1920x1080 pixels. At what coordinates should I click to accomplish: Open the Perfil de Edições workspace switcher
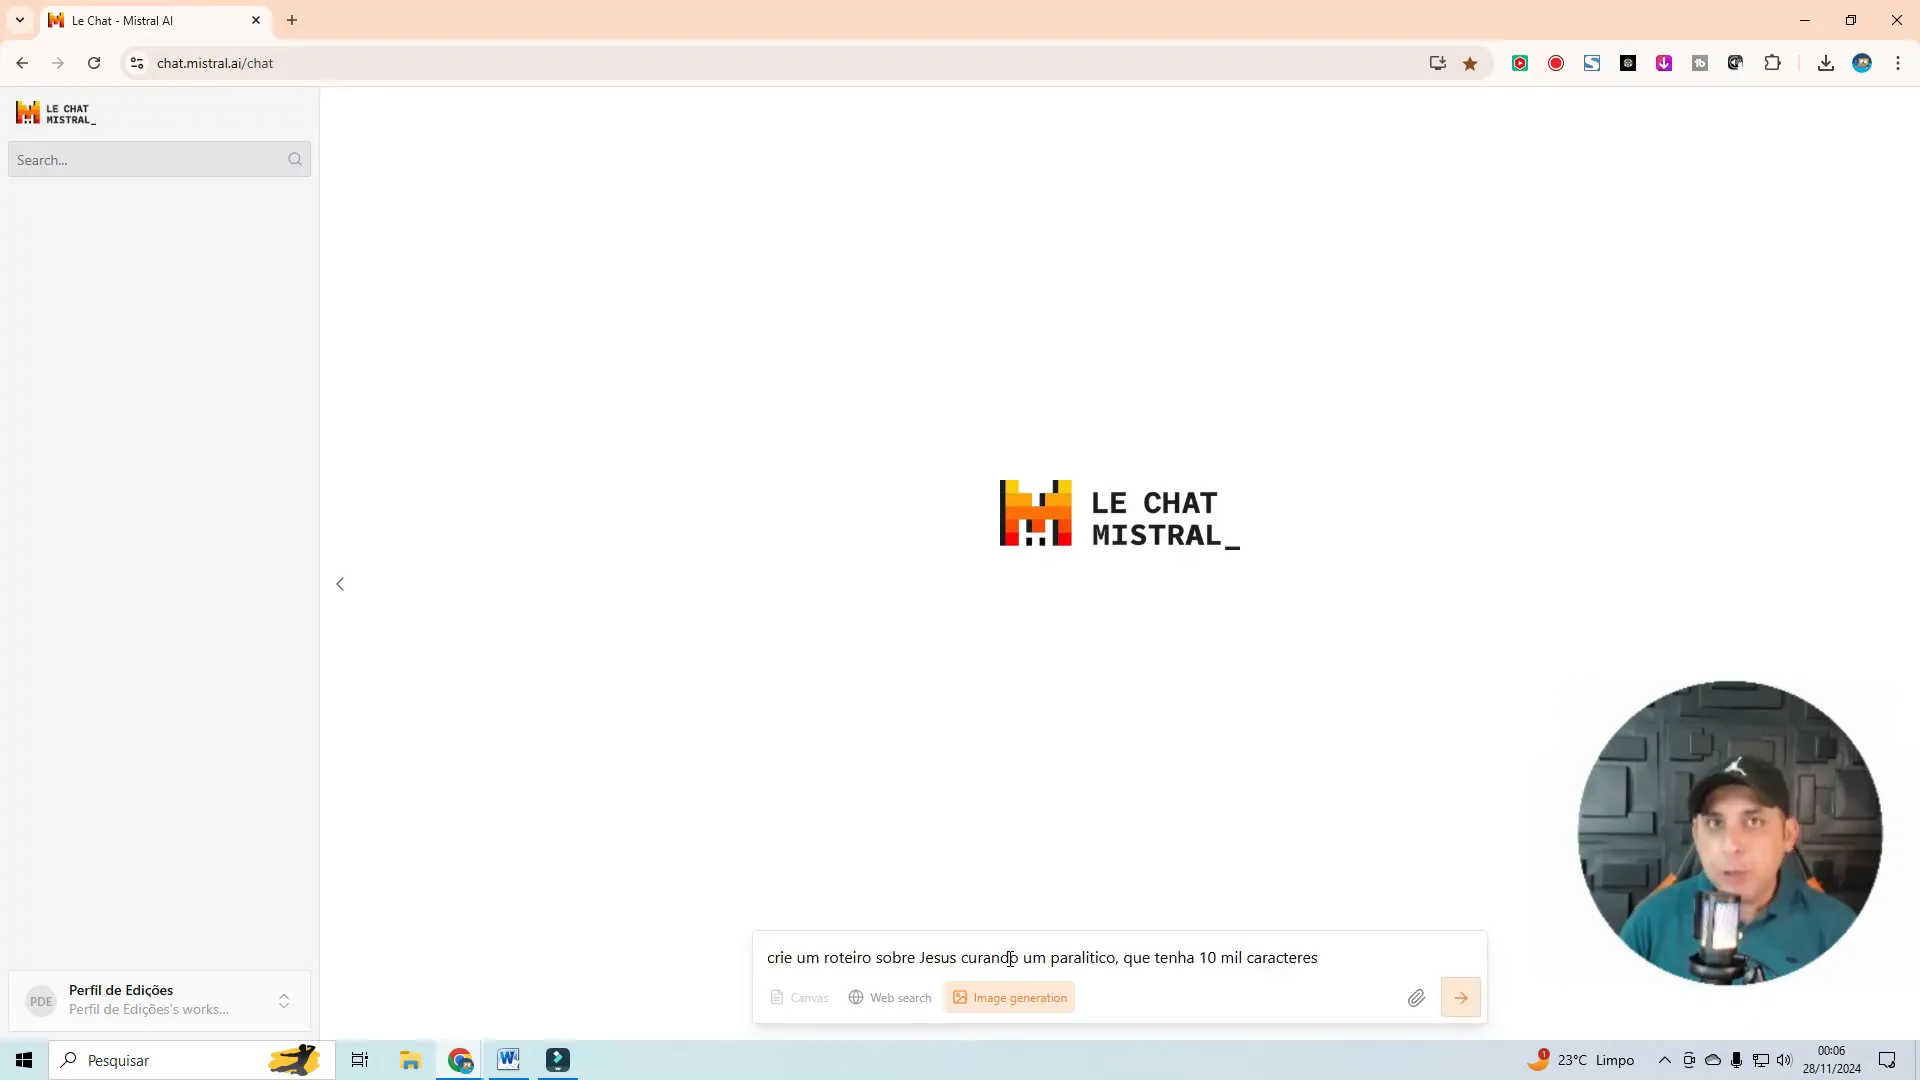point(160,1000)
